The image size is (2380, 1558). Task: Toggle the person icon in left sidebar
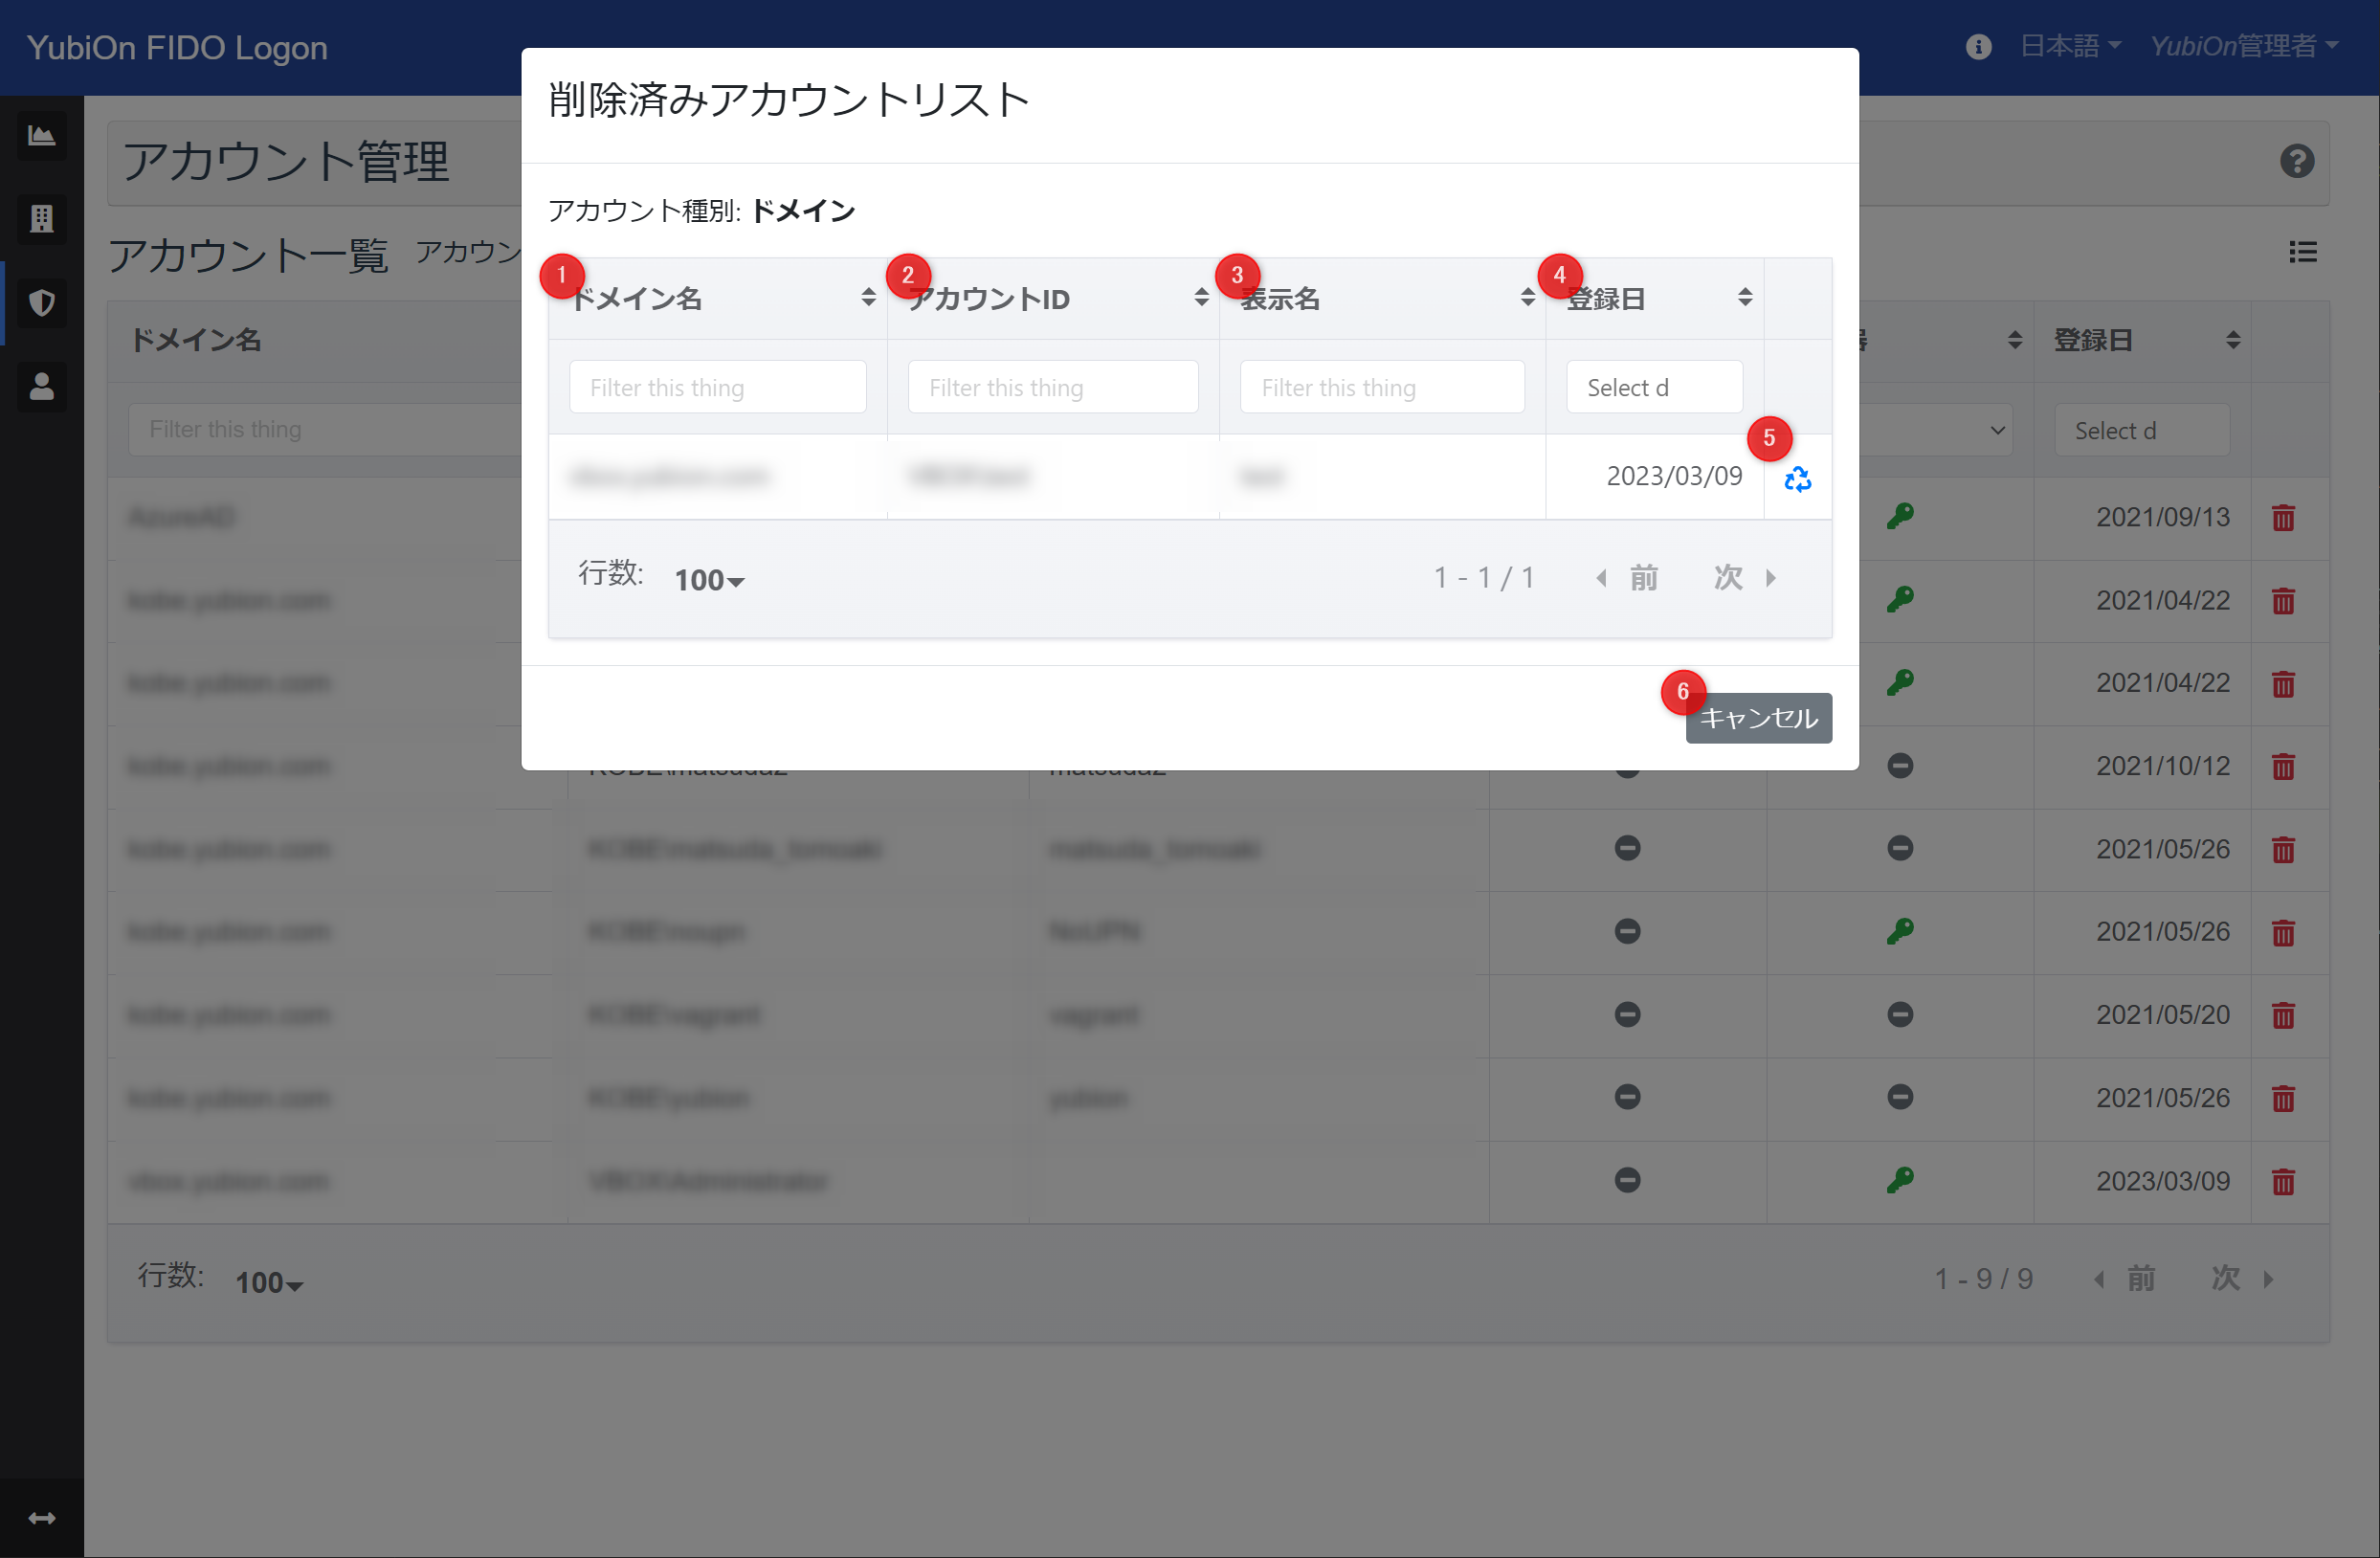coord(42,386)
